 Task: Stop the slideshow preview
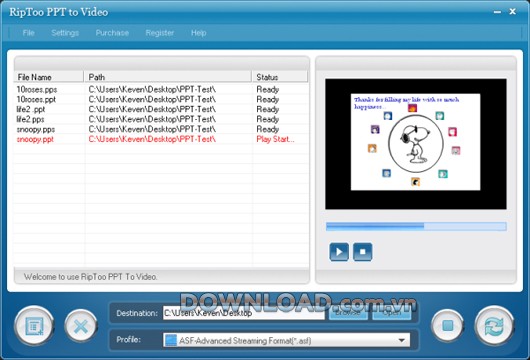pos(363,252)
